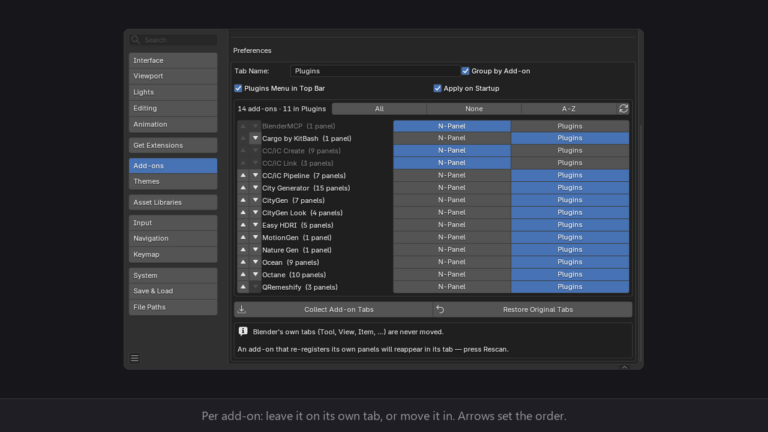
Task: Toggle Group by Add-on checkbox
Action: [465, 71]
